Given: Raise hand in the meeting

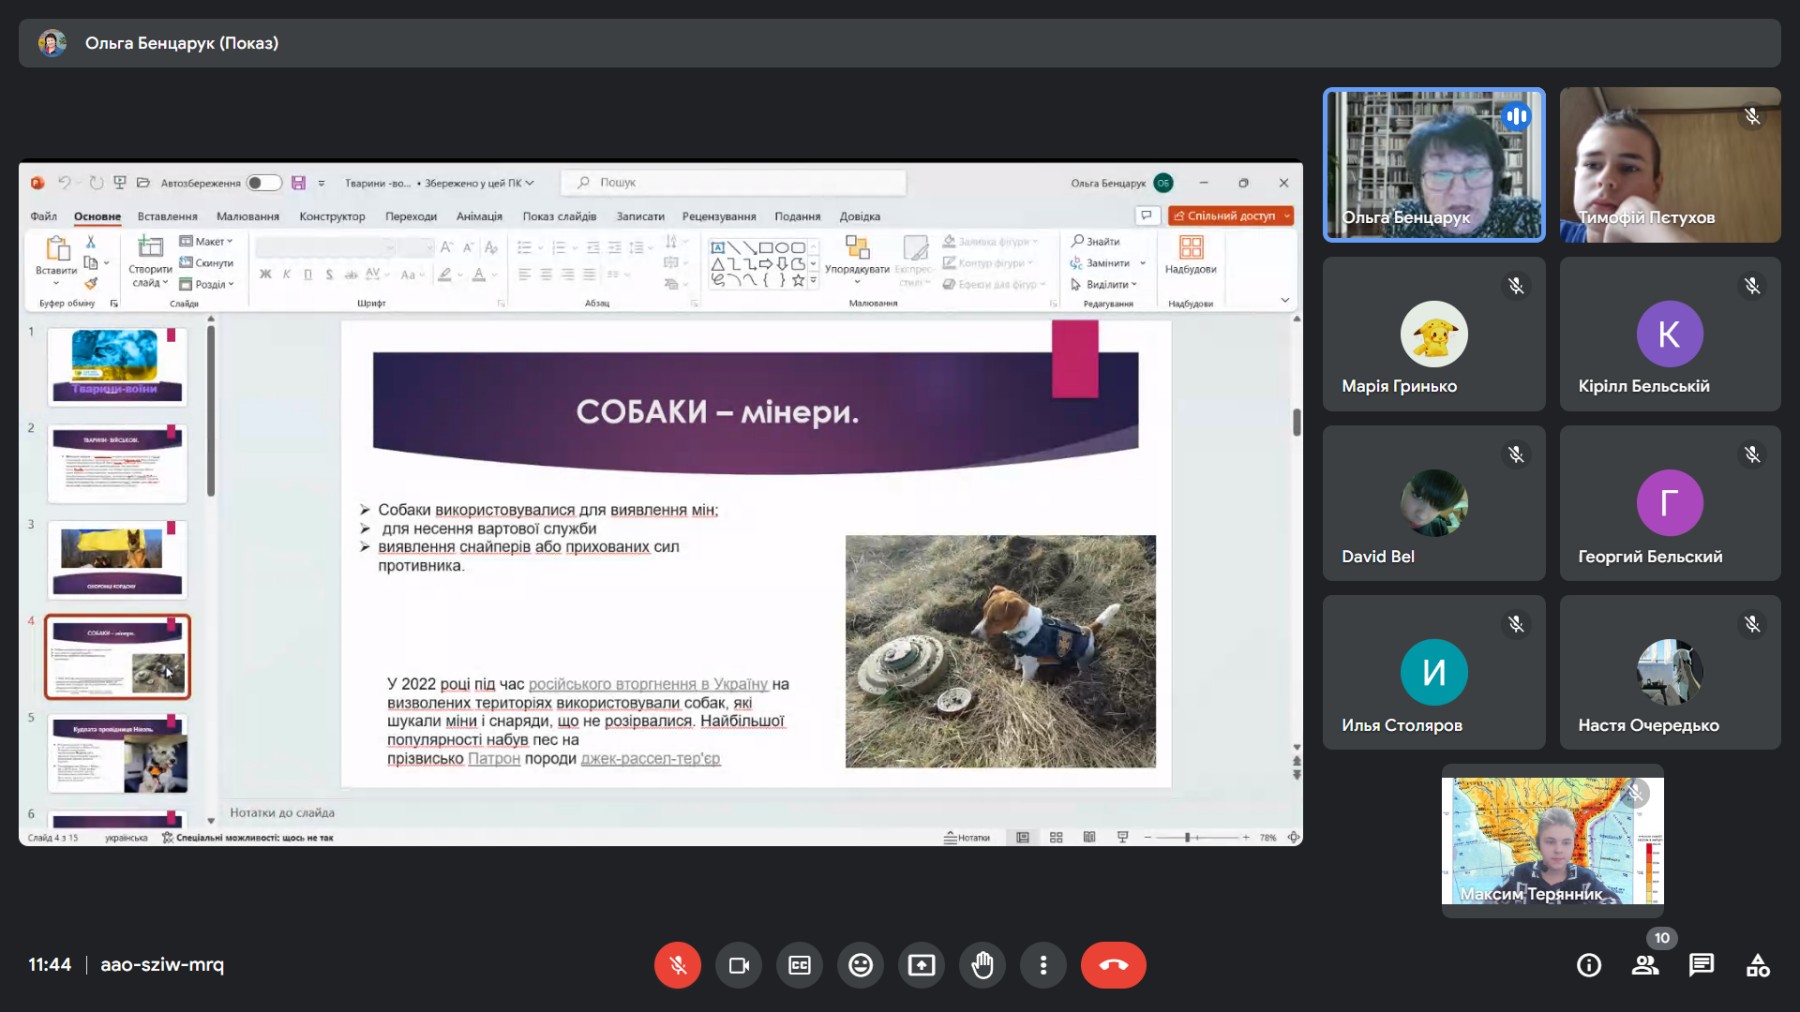Looking at the screenshot, I should click(x=983, y=965).
